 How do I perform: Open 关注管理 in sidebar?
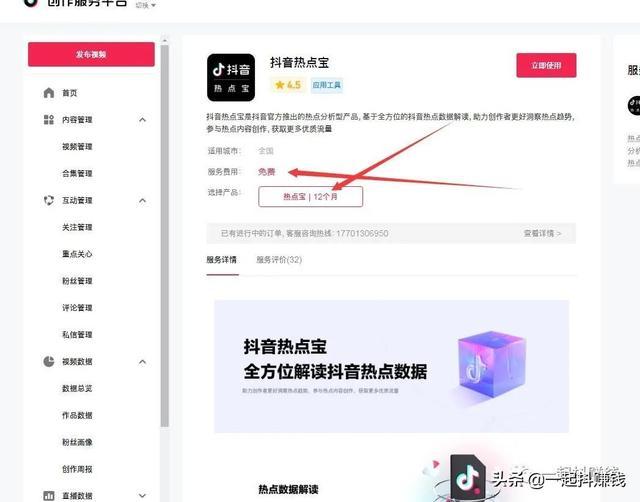(x=77, y=227)
